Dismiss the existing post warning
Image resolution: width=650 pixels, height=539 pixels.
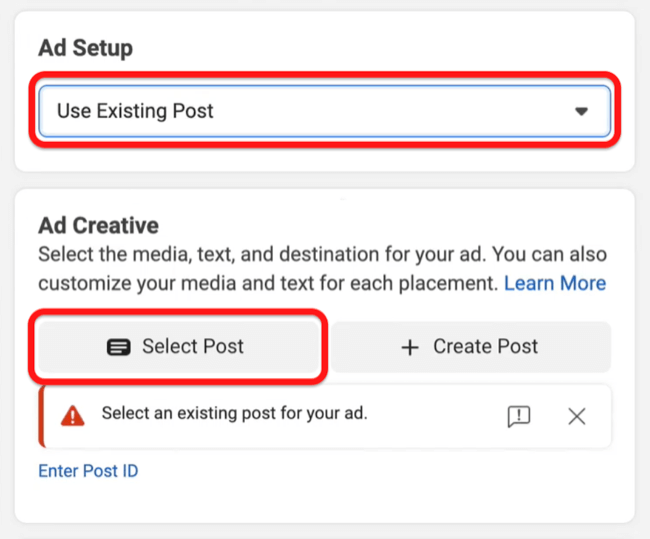[x=577, y=416]
